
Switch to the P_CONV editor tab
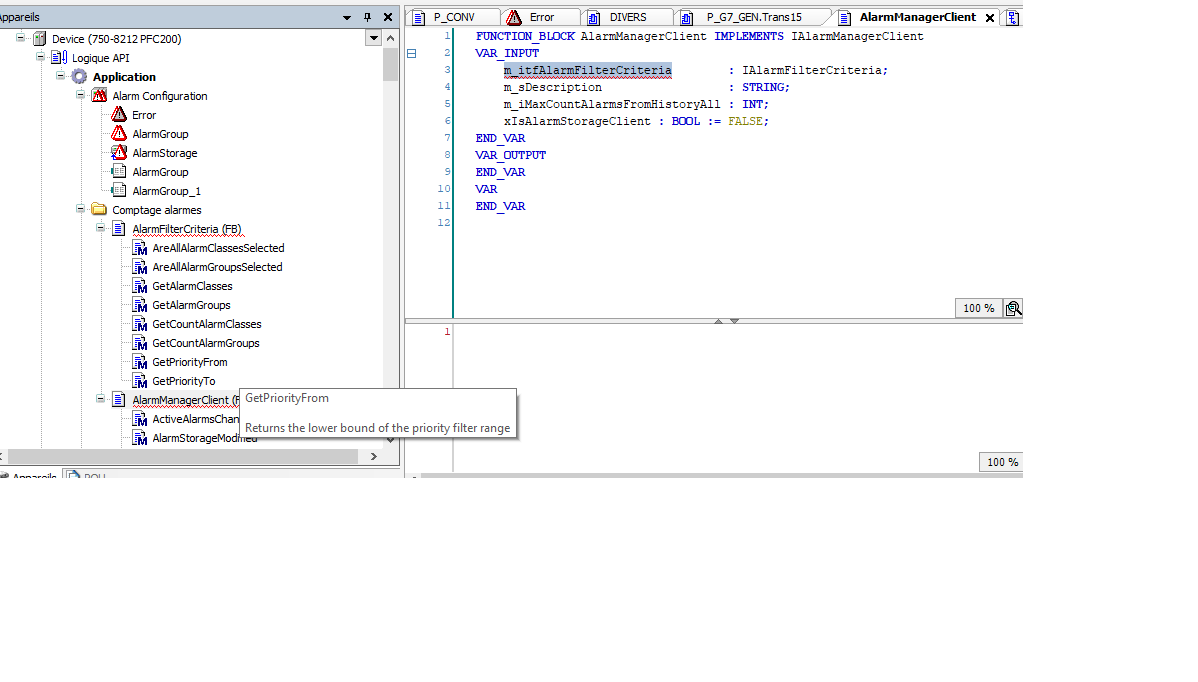point(453,17)
